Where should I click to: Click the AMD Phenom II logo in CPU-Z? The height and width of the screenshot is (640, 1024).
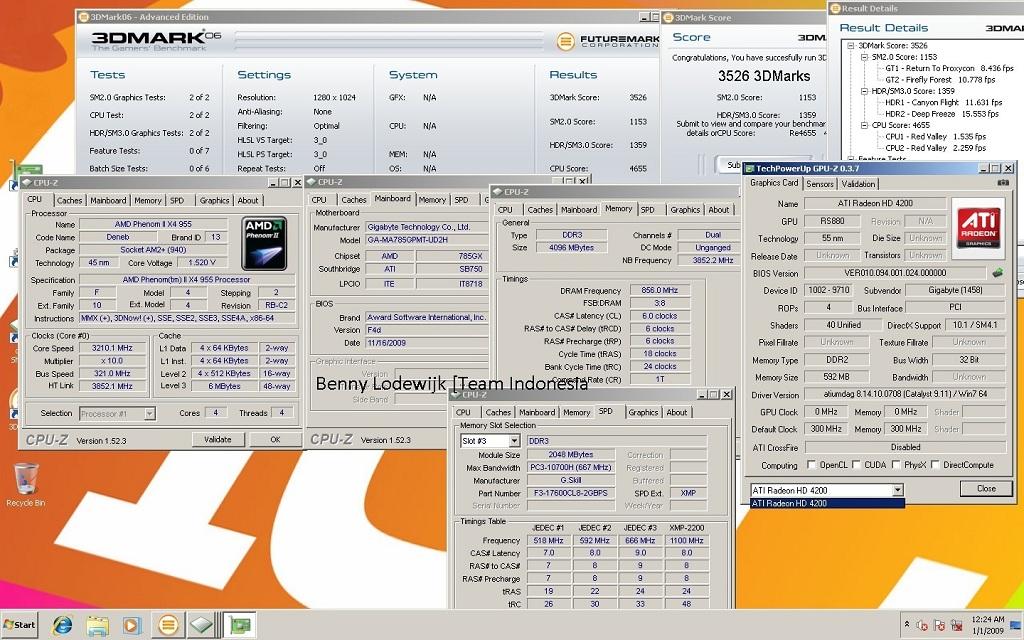tap(264, 243)
